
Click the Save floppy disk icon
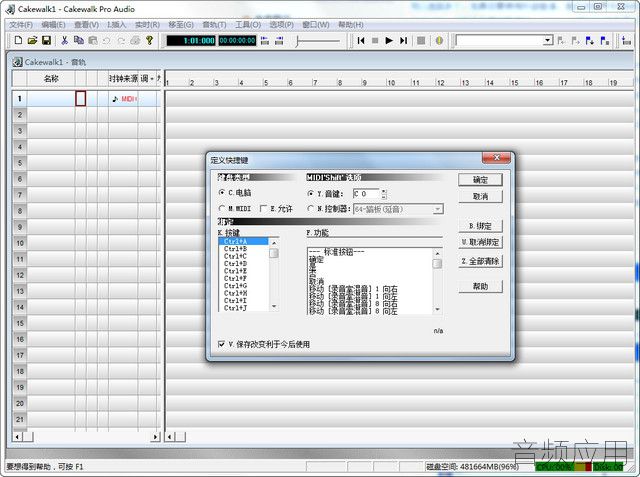(x=46, y=40)
